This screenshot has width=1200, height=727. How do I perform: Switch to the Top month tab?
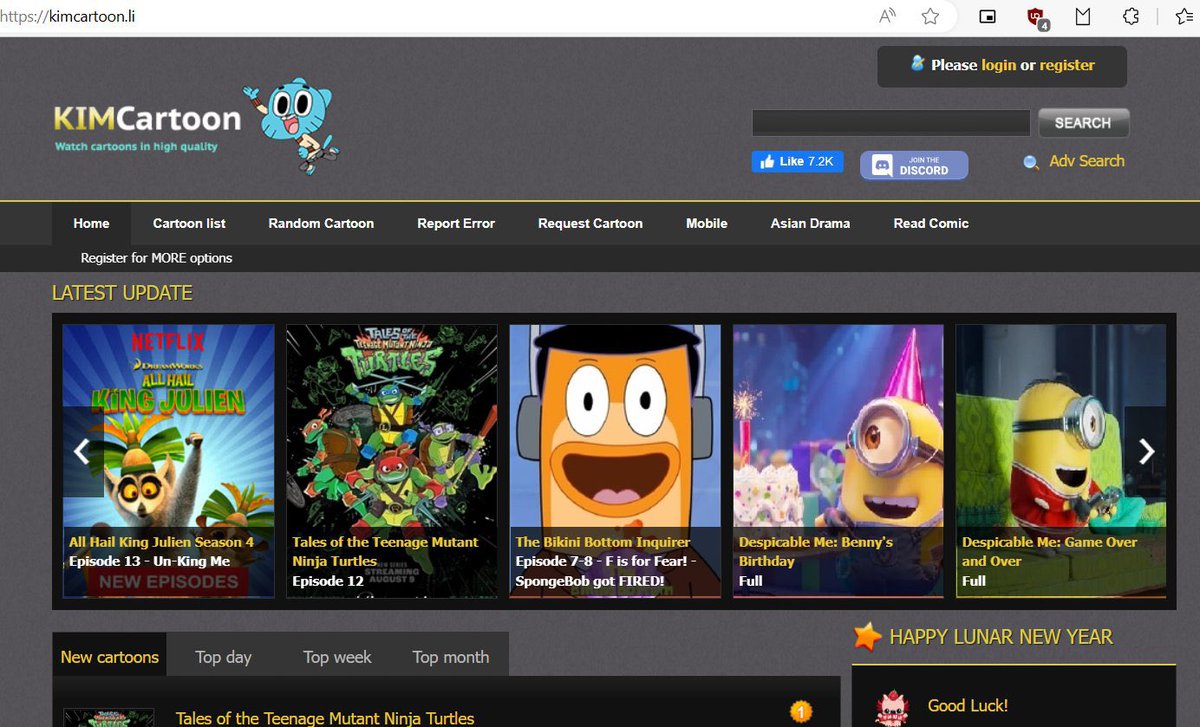(450, 657)
